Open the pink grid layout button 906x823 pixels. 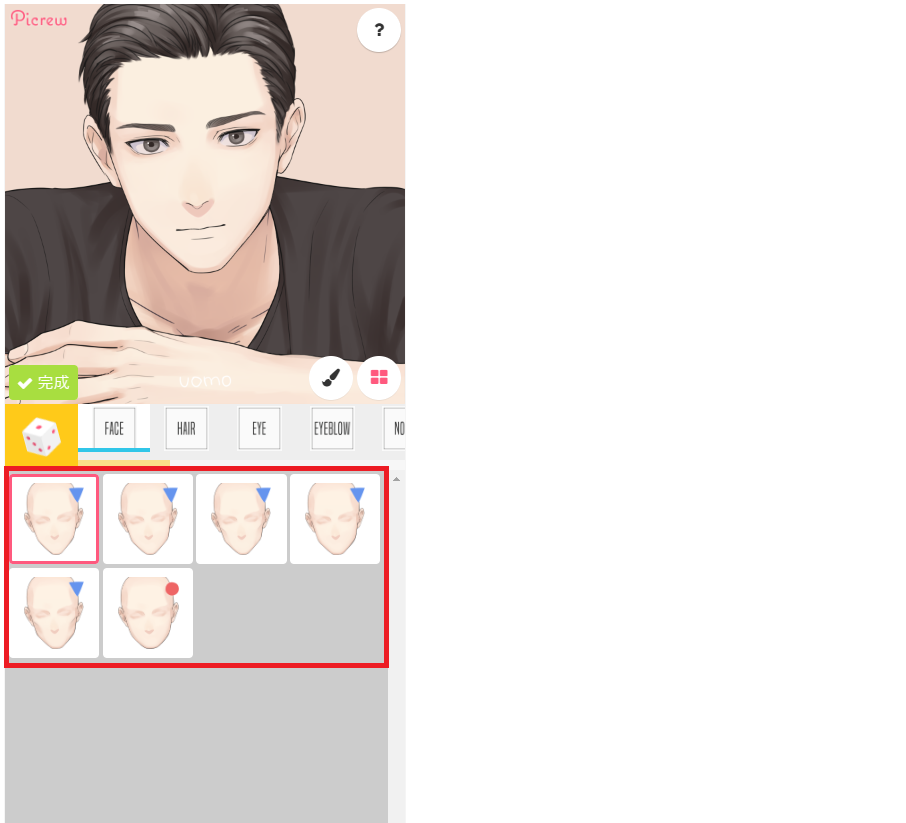point(379,378)
